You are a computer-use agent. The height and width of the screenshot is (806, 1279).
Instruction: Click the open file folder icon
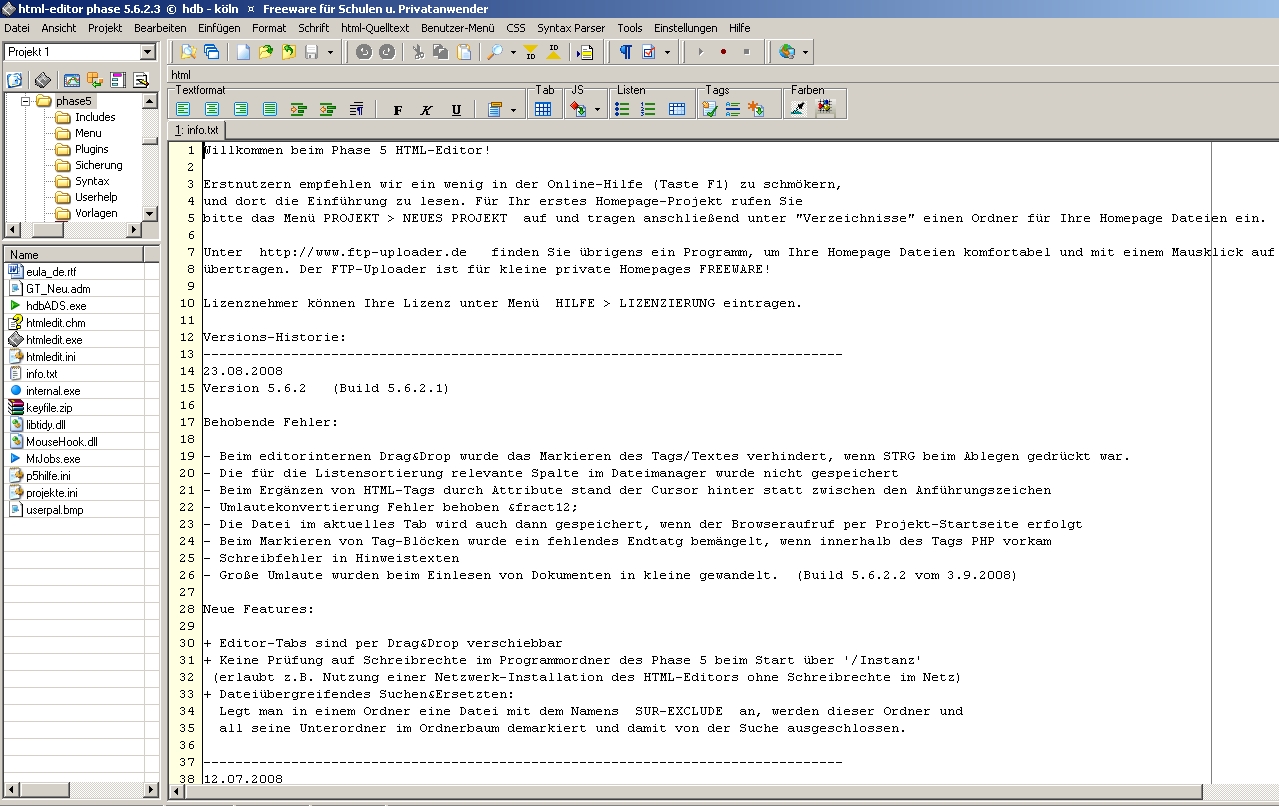click(266, 52)
